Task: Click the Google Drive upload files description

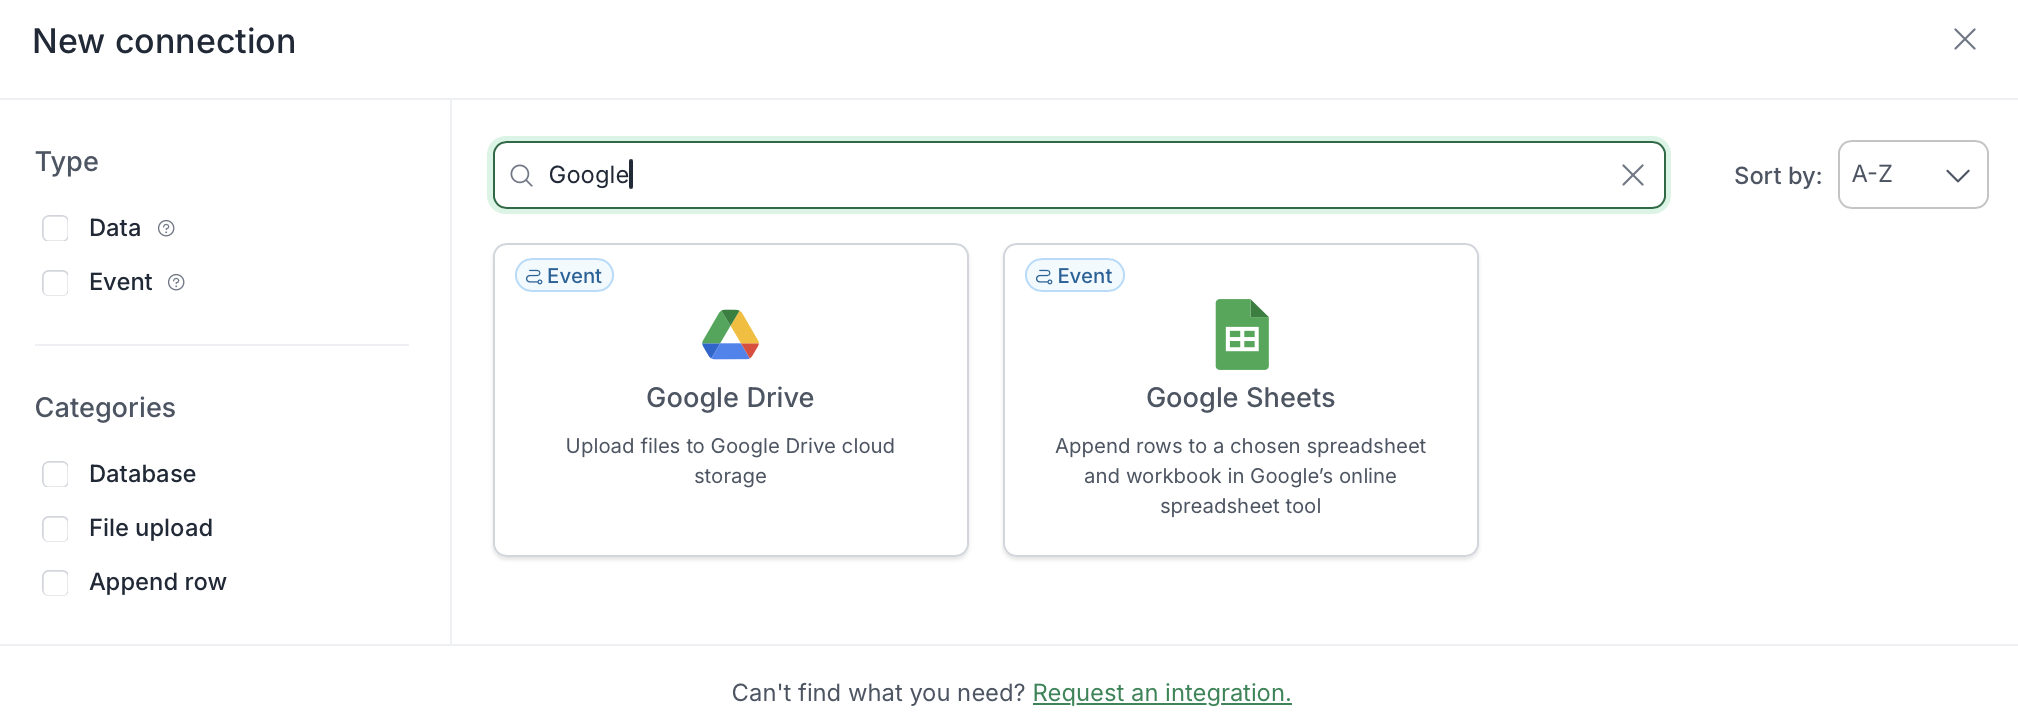Action: [730, 461]
